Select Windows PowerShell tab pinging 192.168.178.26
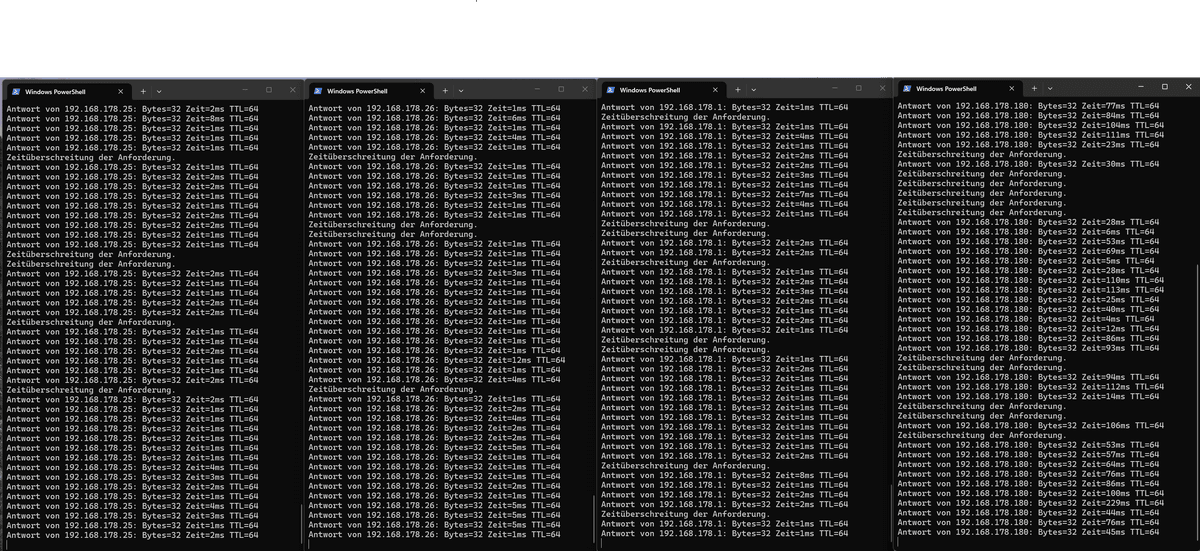 [370, 90]
